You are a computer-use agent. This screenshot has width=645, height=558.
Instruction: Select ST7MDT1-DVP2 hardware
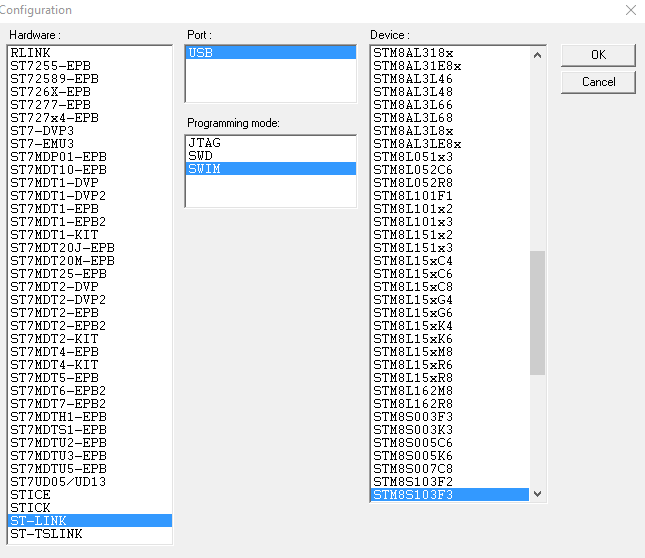point(90,196)
